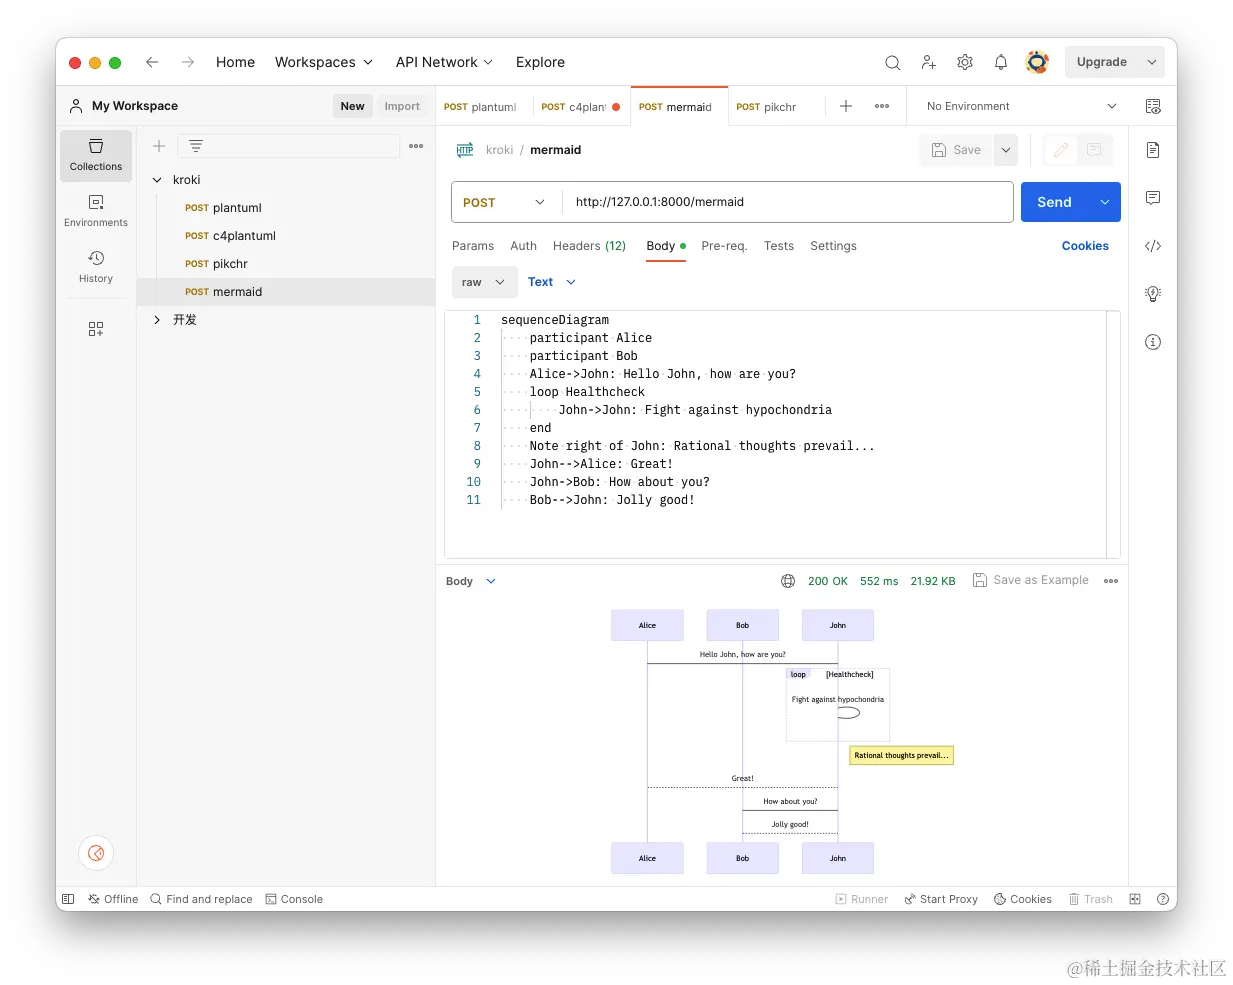The width and height of the screenshot is (1233, 985).
Task: Open the request Settings tab
Action: coord(834,246)
